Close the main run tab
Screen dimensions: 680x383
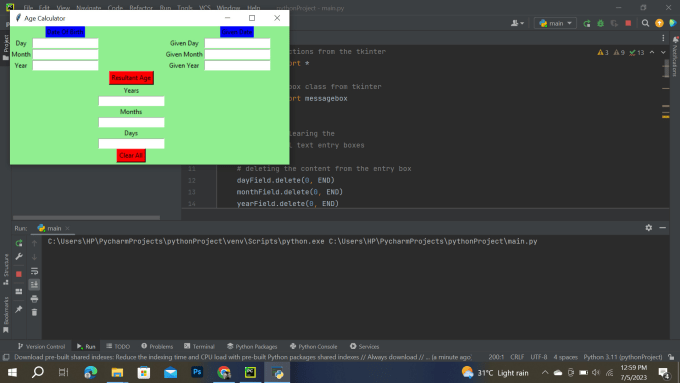click(x=67, y=228)
